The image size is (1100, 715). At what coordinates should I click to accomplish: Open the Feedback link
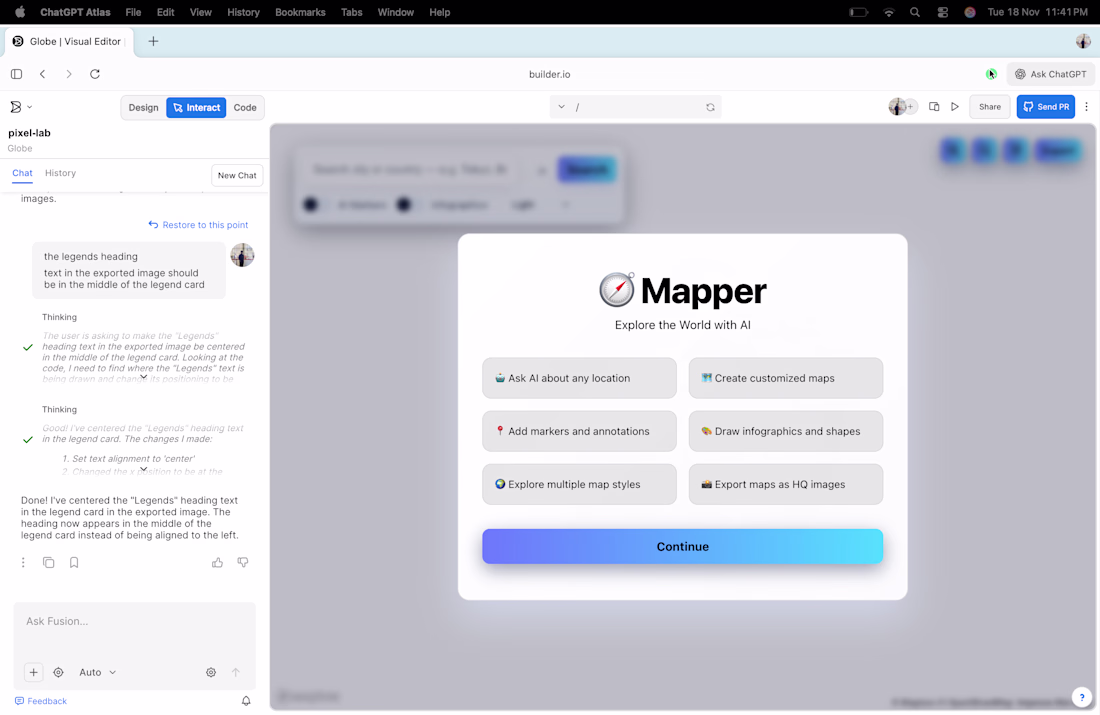[x=41, y=701]
